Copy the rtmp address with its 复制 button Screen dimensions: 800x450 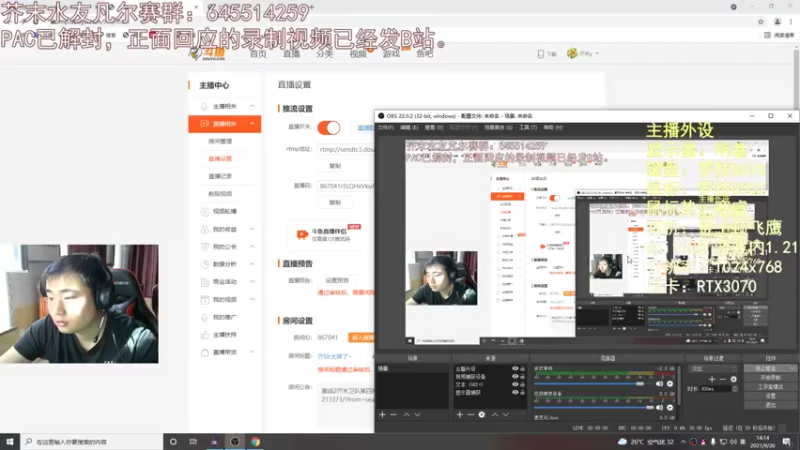tap(335, 166)
